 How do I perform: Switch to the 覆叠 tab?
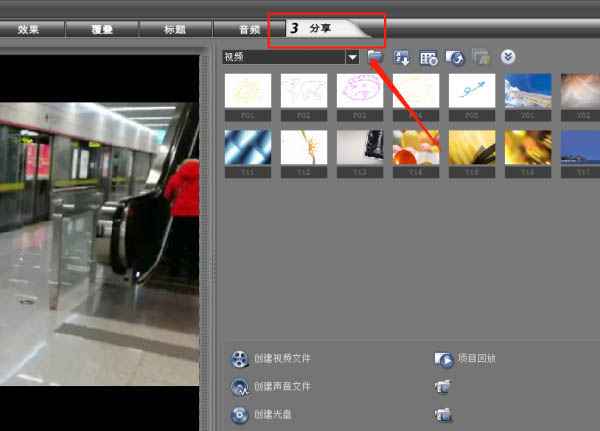pos(102,29)
